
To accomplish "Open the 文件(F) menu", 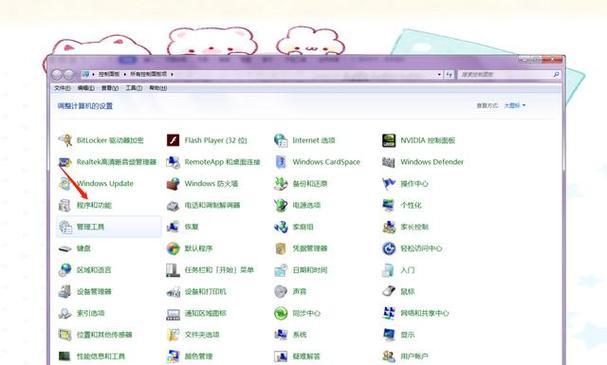I will tap(62, 88).
